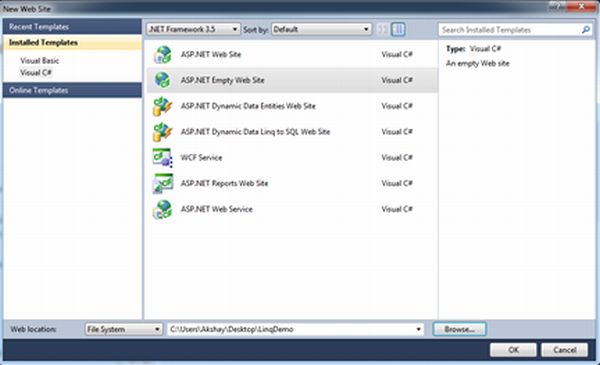Click Visual C# label in WCF Service row
The height and width of the screenshot is (365, 600).
[x=397, y=158]
